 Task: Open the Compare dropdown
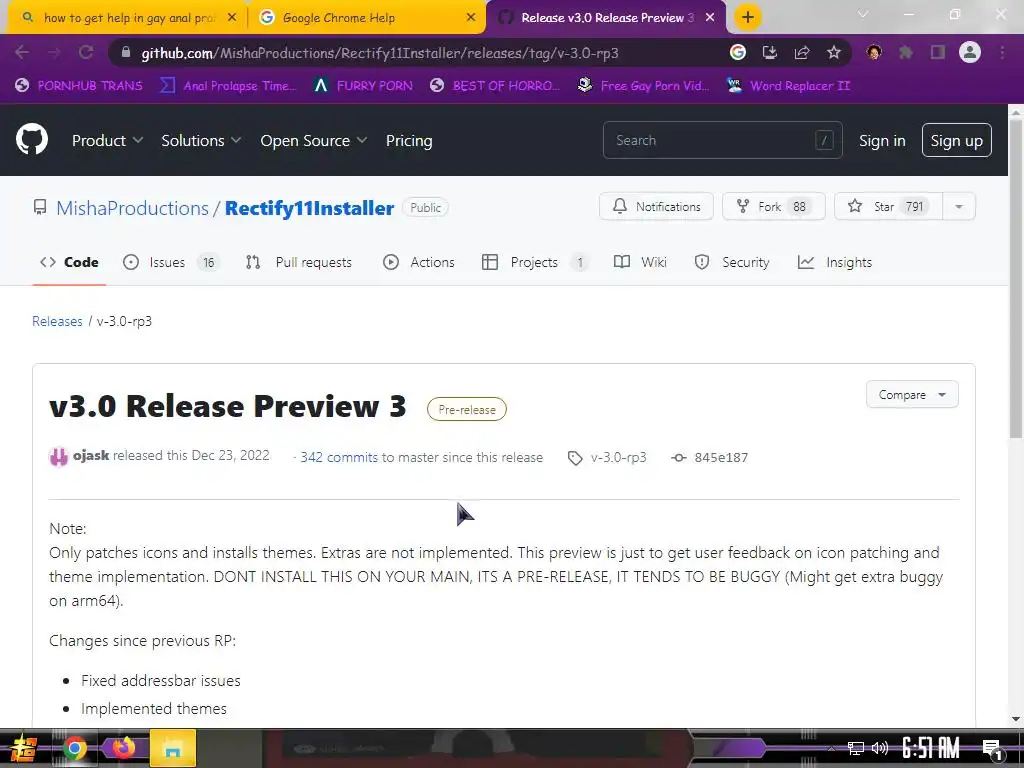tap(912, 394)
